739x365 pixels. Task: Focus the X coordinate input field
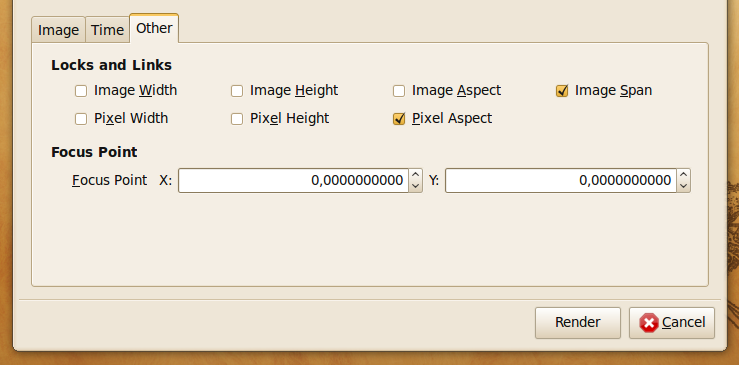click(293, 181)
